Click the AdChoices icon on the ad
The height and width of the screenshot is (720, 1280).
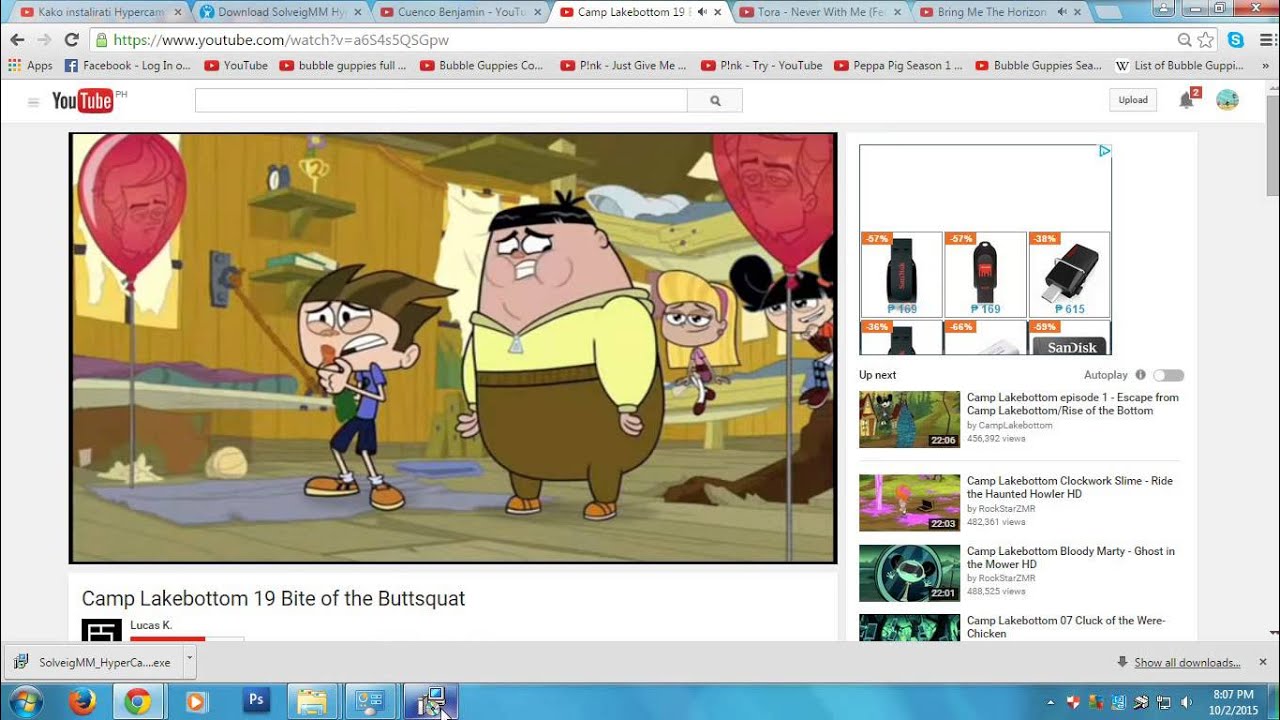pos(1104,151)
